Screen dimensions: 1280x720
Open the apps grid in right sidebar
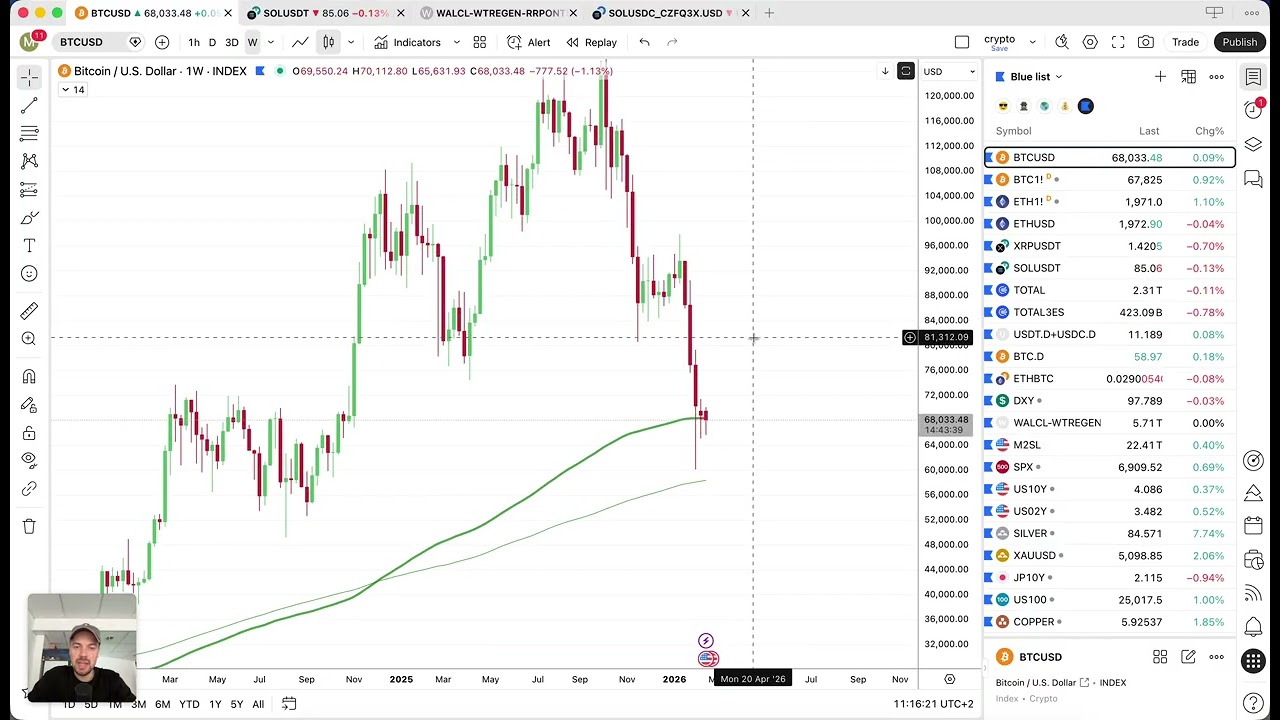1253,661
